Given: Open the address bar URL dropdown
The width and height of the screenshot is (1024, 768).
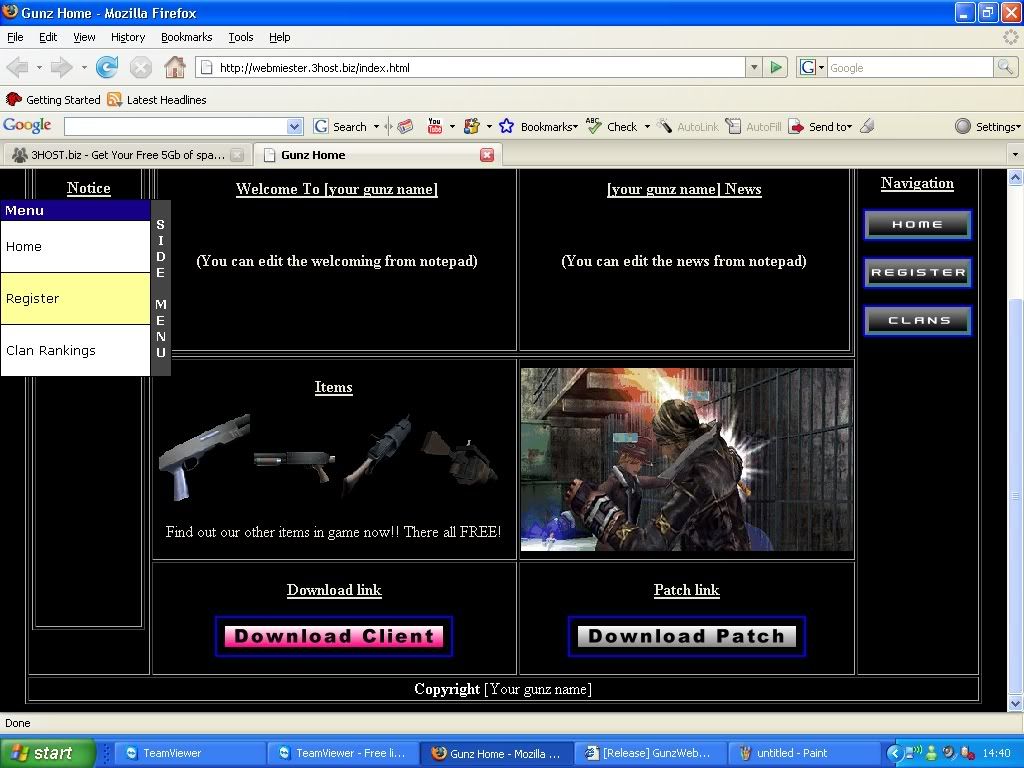Looking at the screenshot, I should pyautogui.click(x=754, y=68).
